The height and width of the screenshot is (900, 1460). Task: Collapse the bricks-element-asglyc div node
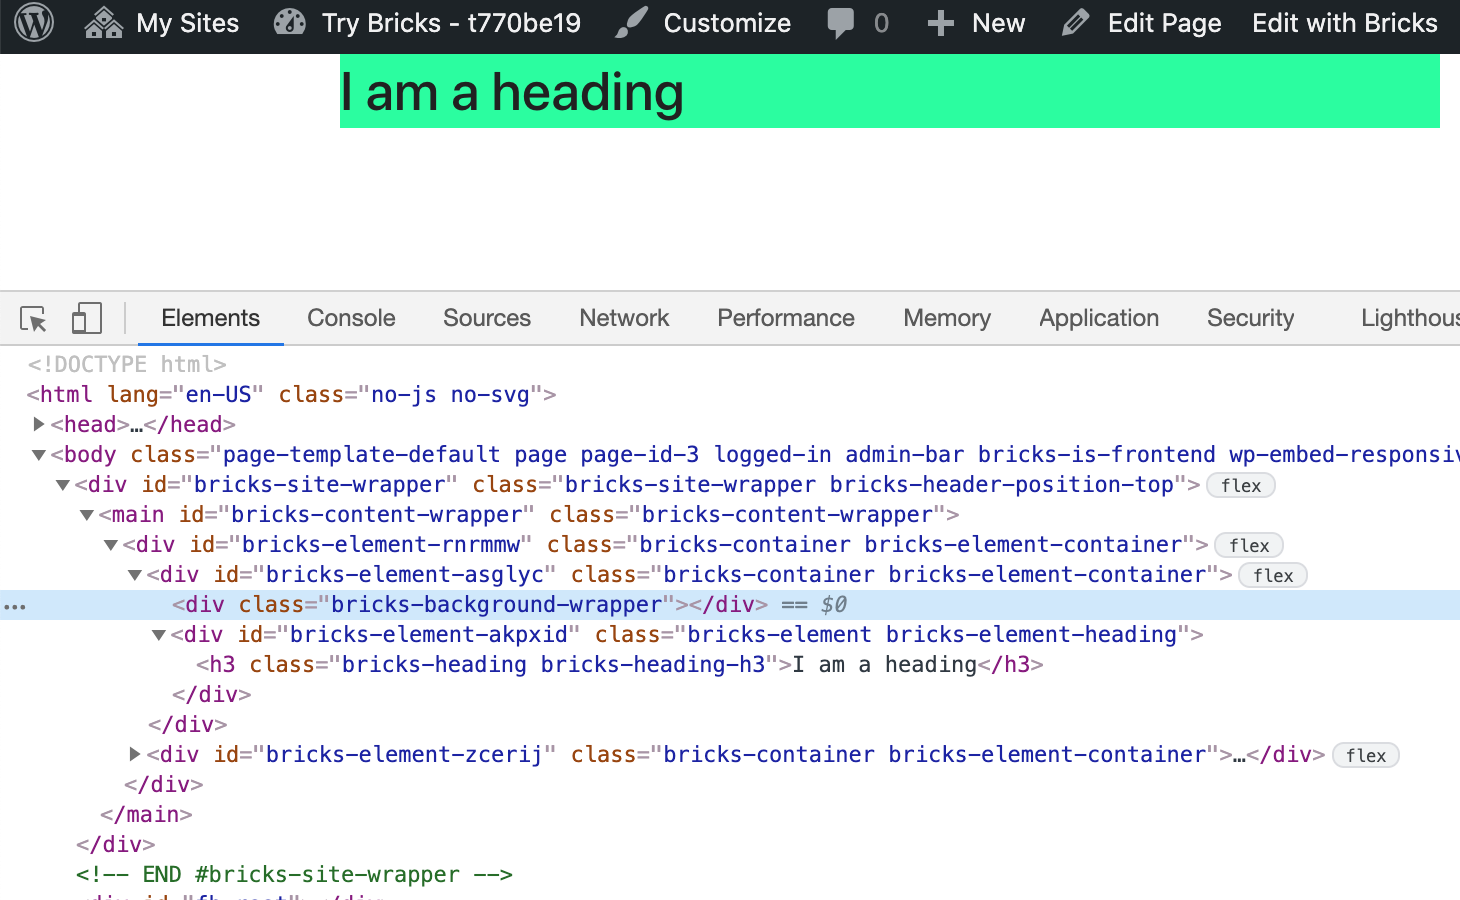pos(134,574)
